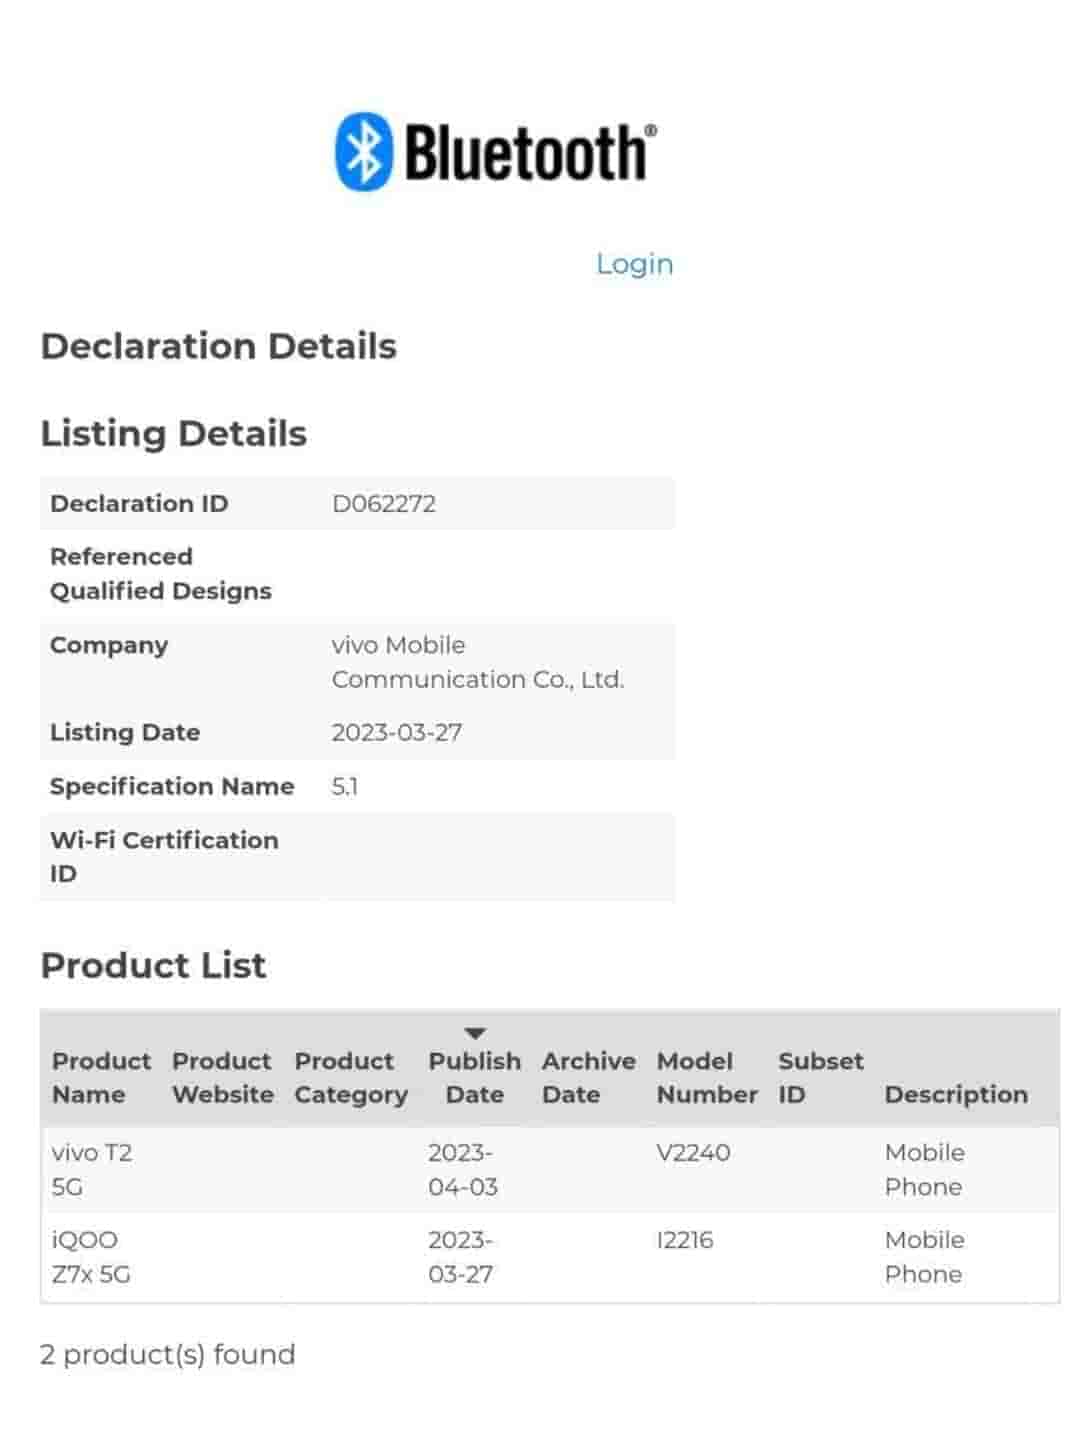
Task: Select the iQOO Z7x 5G product row
Action: pos(91,1257)
